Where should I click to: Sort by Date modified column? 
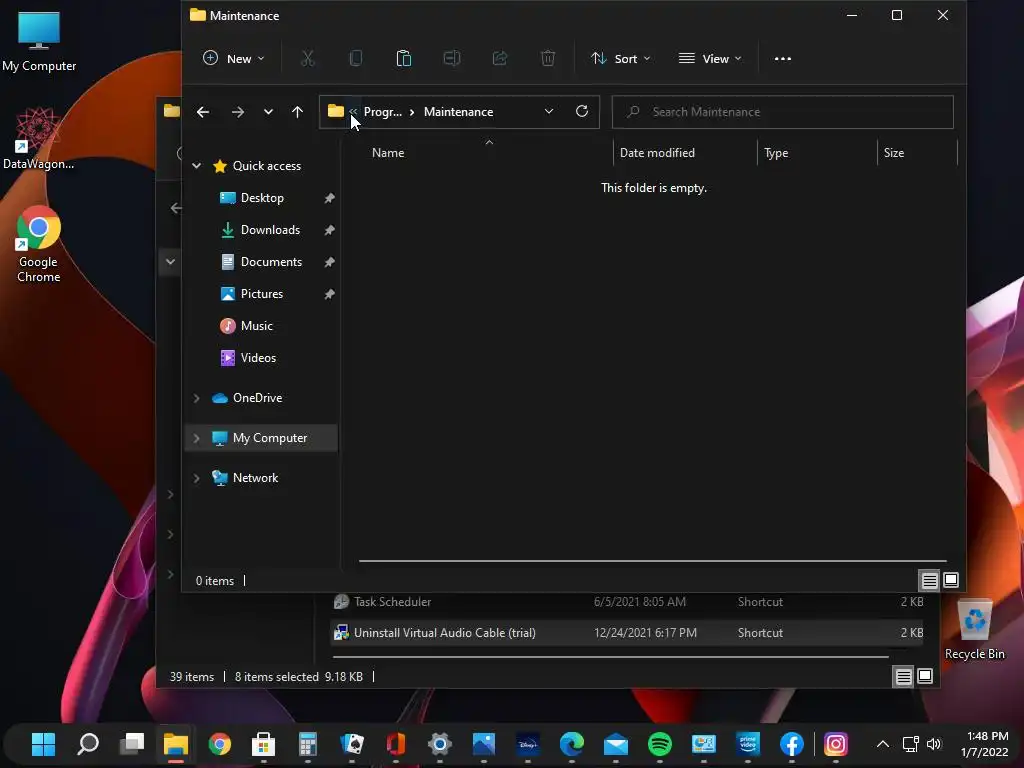coord(657,153)
